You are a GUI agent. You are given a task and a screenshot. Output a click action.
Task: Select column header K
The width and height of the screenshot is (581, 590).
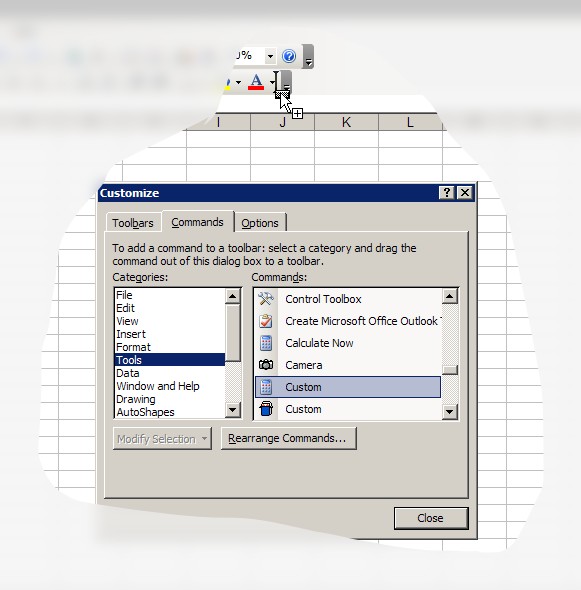[346, 122]
